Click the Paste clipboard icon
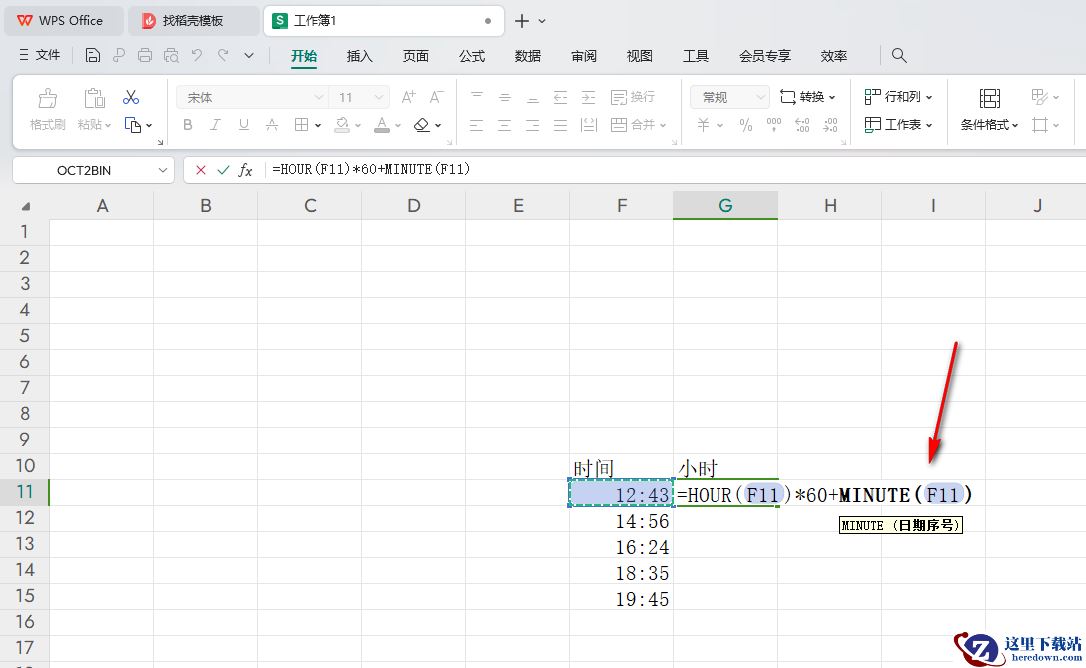 (x=94, y=98)
